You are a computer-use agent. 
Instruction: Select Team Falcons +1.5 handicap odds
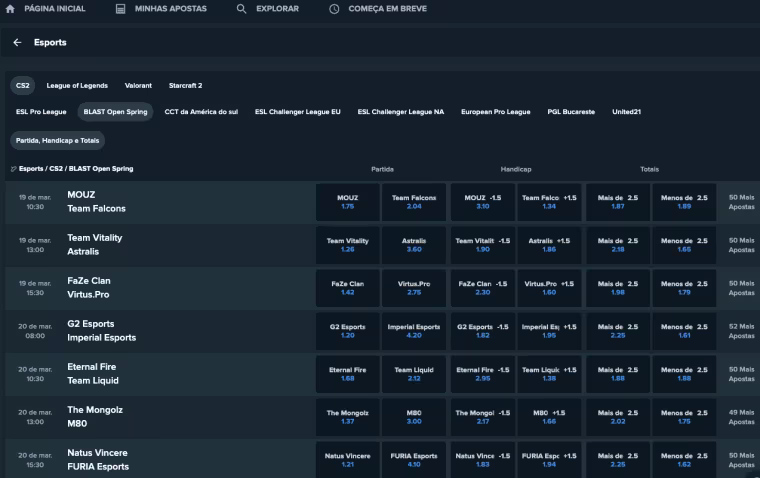pos(549,202)
